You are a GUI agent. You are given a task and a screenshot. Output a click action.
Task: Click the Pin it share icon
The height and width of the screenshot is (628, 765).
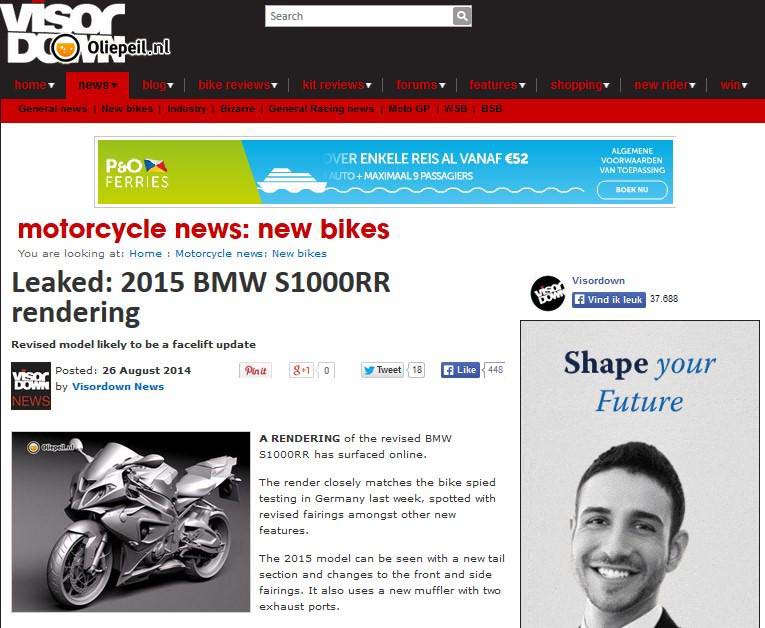(x=255, y=370)
